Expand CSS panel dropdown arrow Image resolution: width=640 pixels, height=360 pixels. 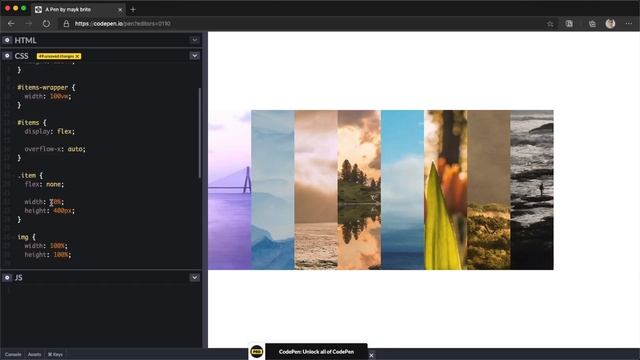[195, 56]
